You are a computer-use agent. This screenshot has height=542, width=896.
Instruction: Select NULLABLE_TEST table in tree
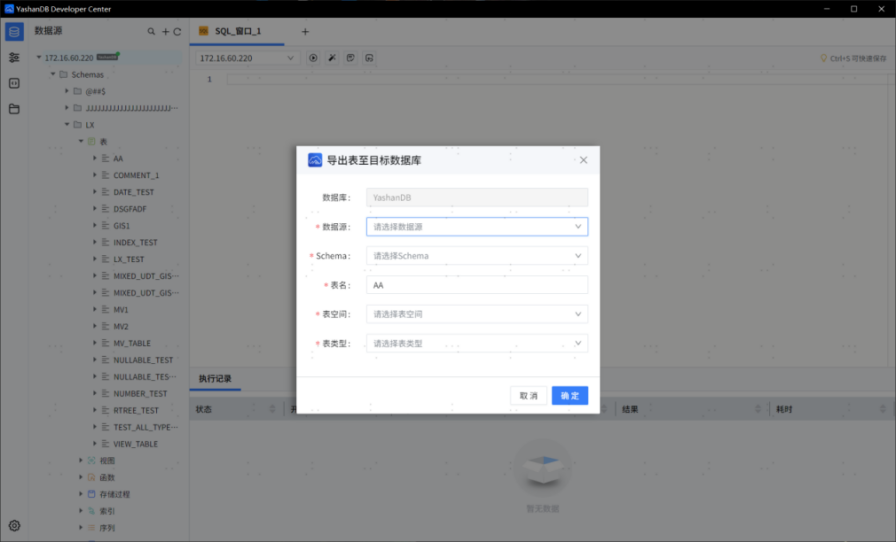(143, 360)
